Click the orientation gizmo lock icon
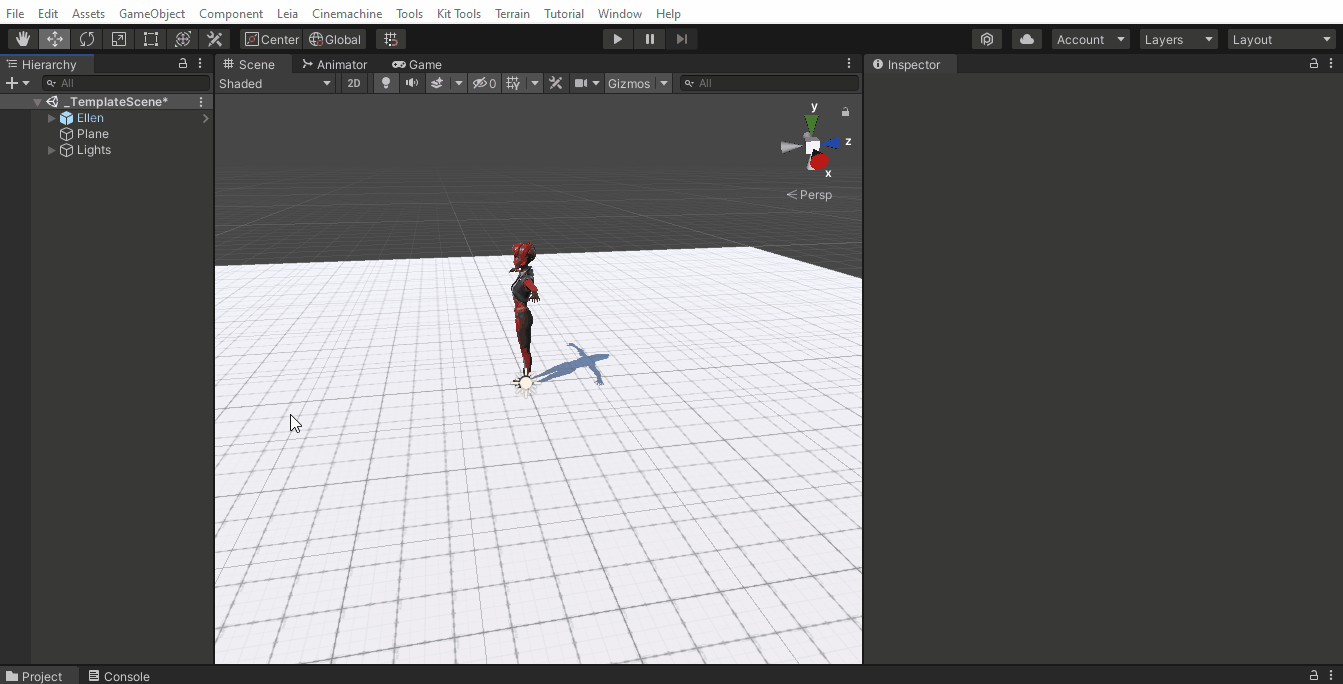1343x684 pixels. click(846, 112)
